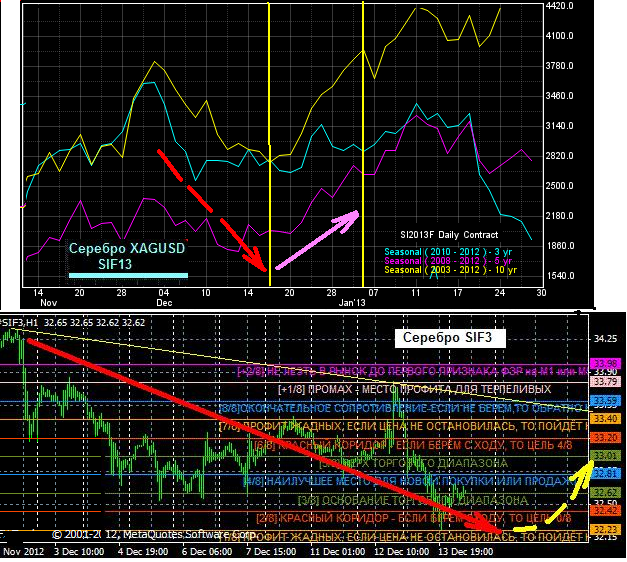The height and width of the screenshot is (562, 627).
Task: Select the '04' date tick above Dec
Action: point(164,293)
